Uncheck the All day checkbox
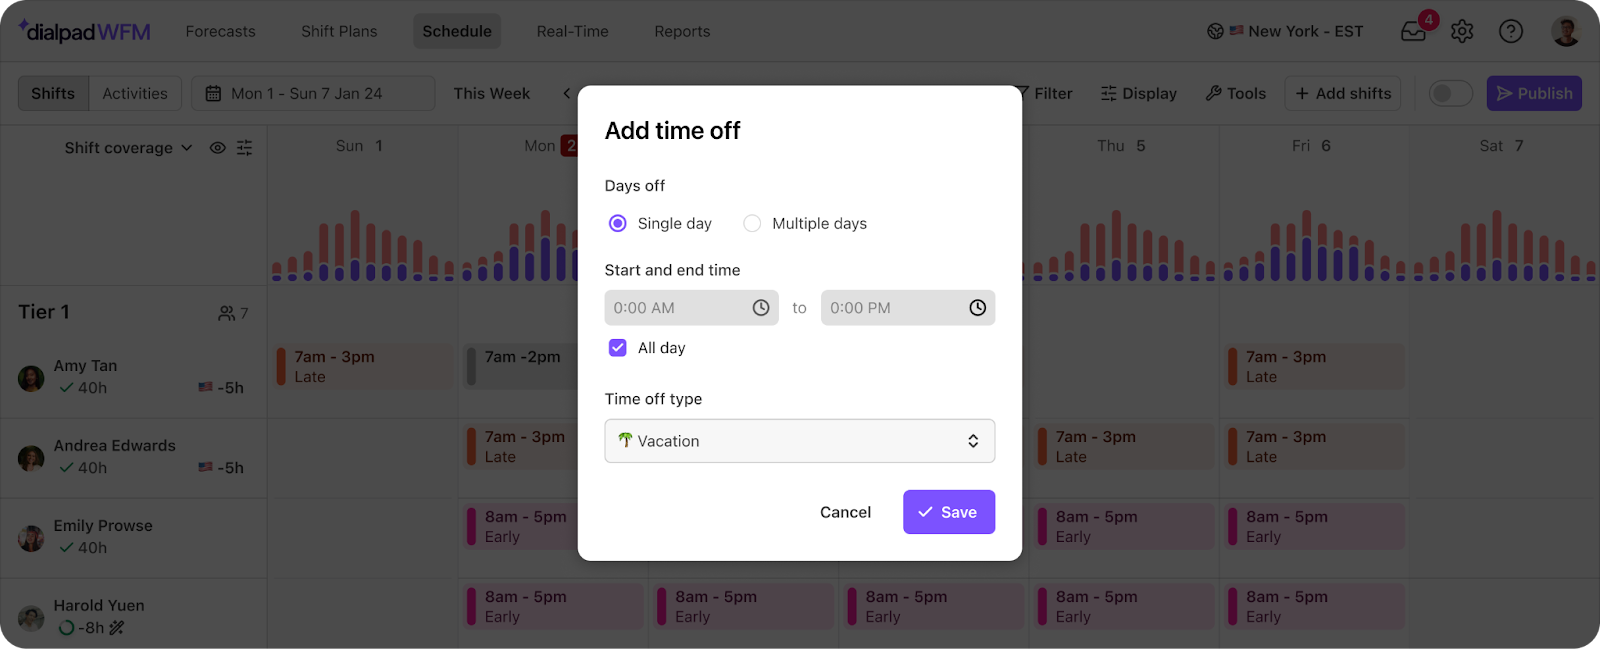The width and height of the screenshot is (1600, 649). pos(618,348)
